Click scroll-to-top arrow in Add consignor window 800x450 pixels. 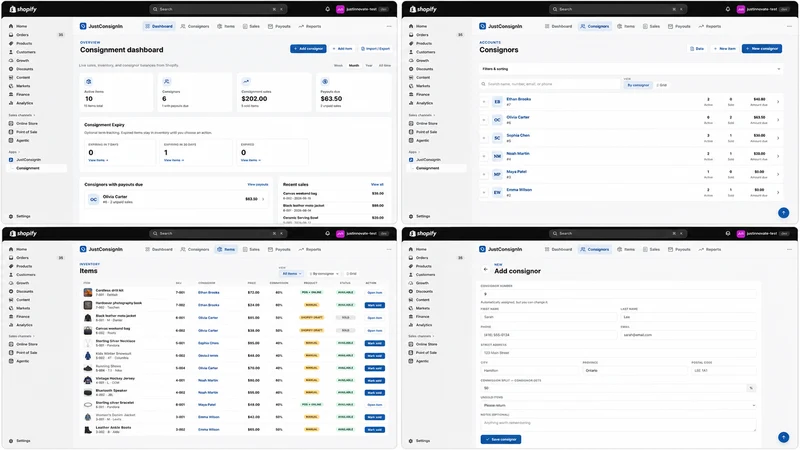783,437
